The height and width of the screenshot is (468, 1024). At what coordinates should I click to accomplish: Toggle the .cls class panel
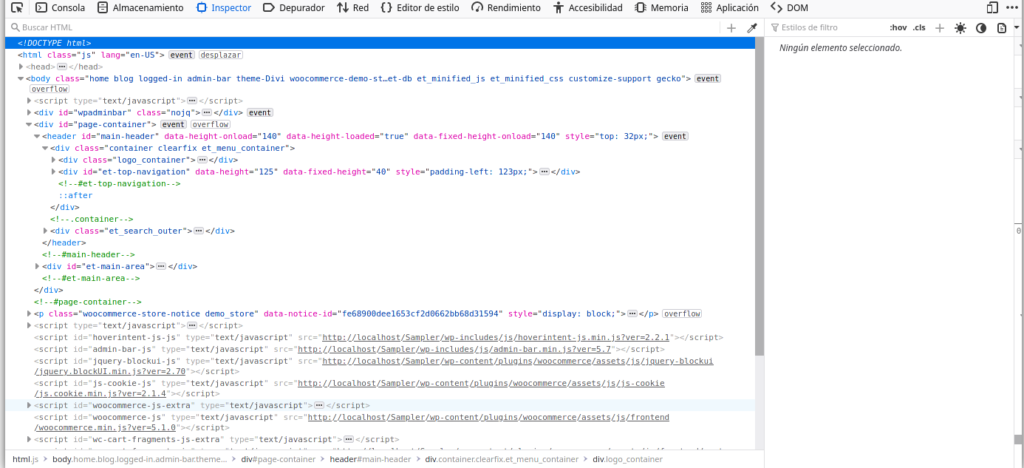(920, 27)
